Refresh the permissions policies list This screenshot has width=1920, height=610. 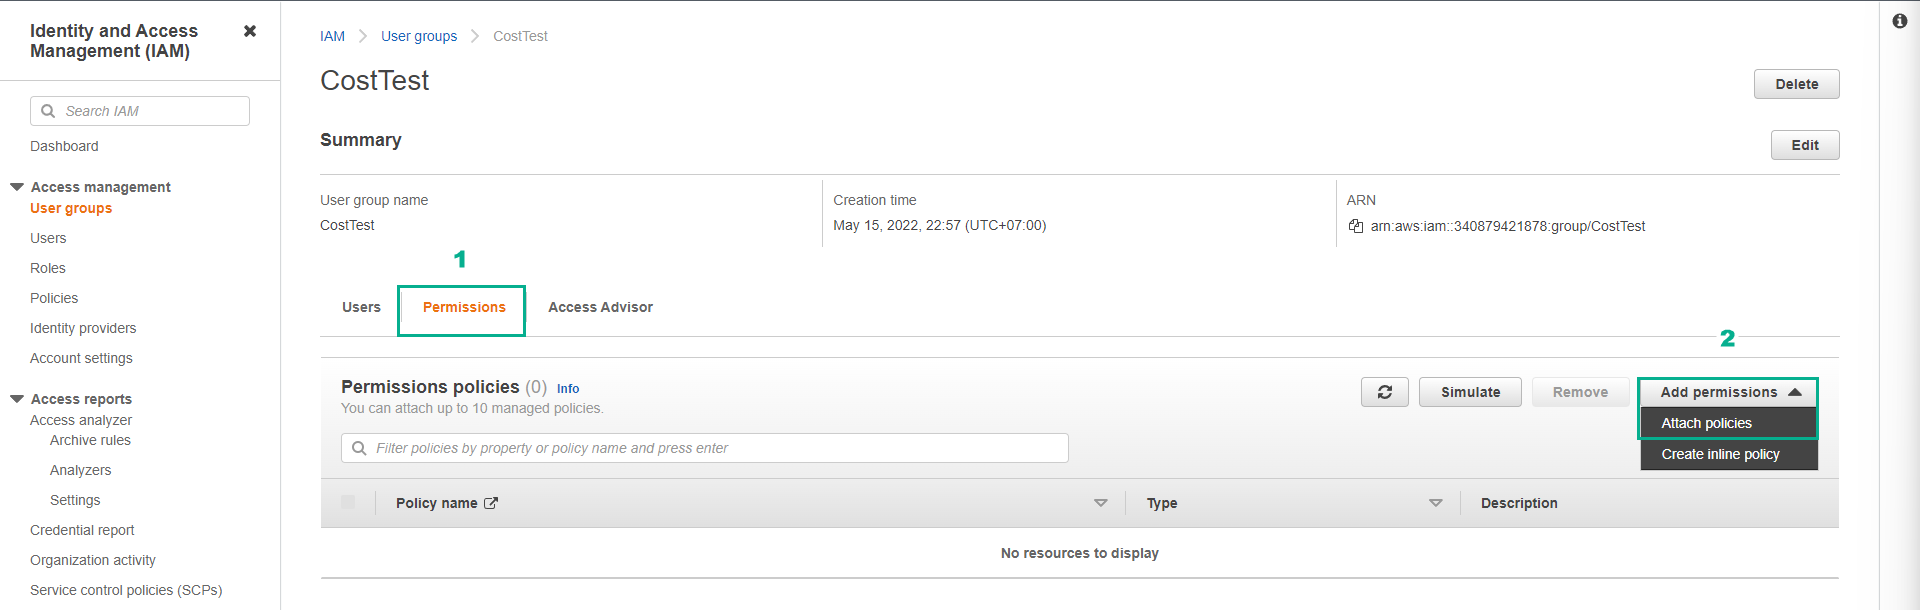click(1385, 392)
